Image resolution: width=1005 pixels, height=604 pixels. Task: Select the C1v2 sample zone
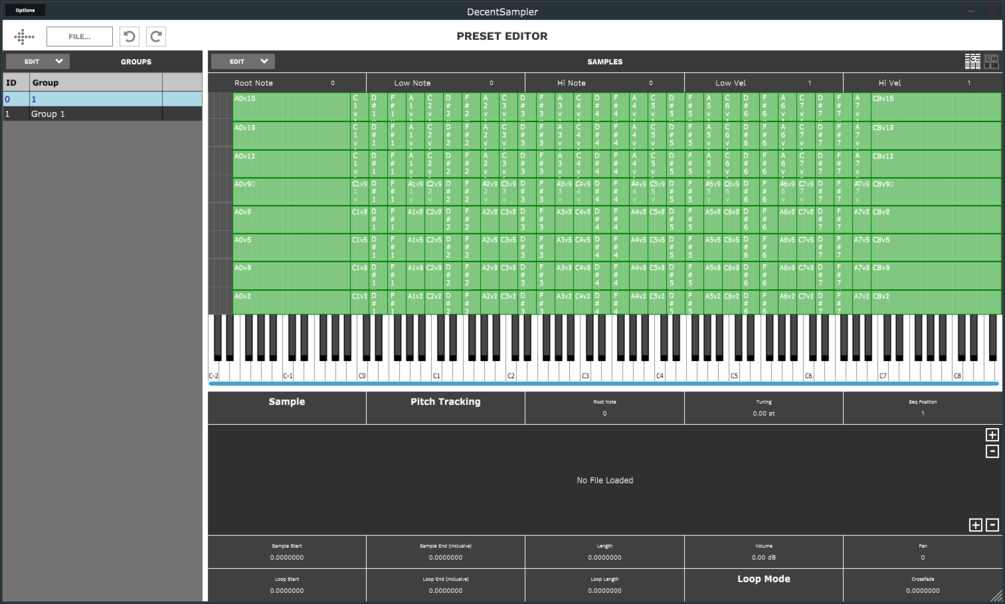coord(360,303)
